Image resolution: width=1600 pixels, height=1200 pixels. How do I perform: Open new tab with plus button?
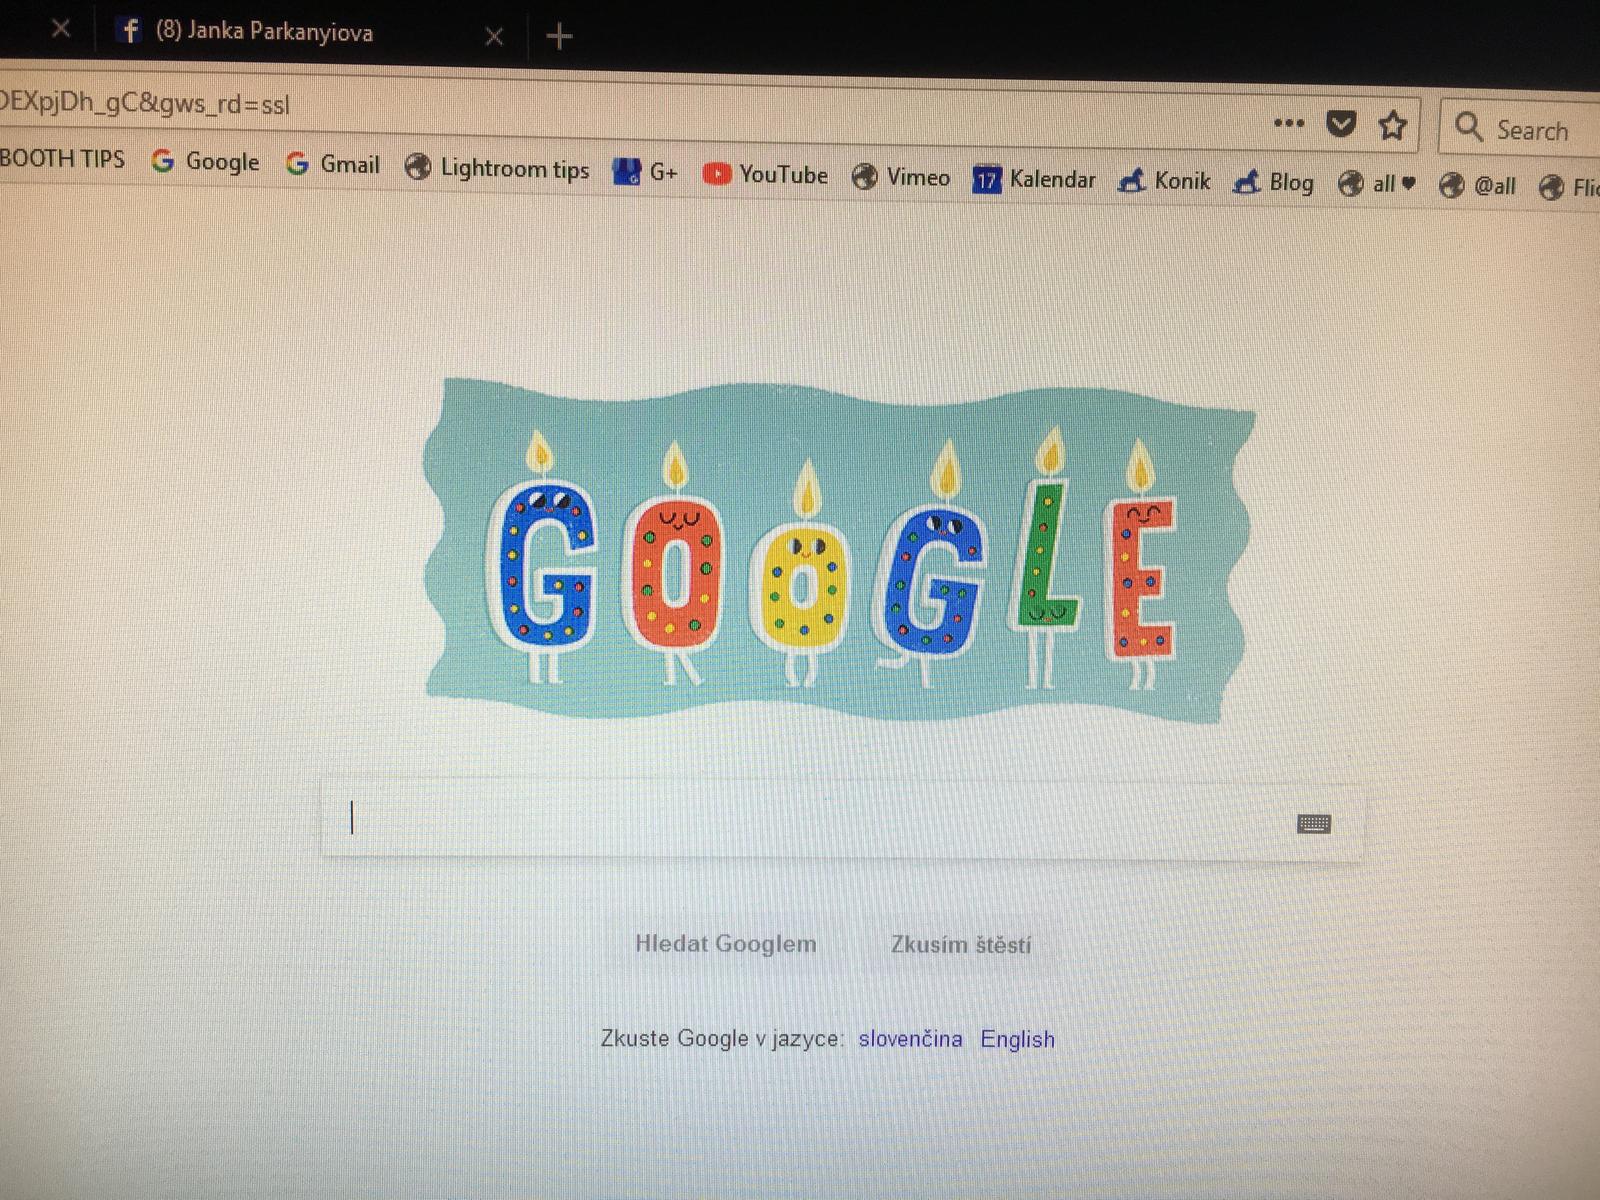point(560,37)
